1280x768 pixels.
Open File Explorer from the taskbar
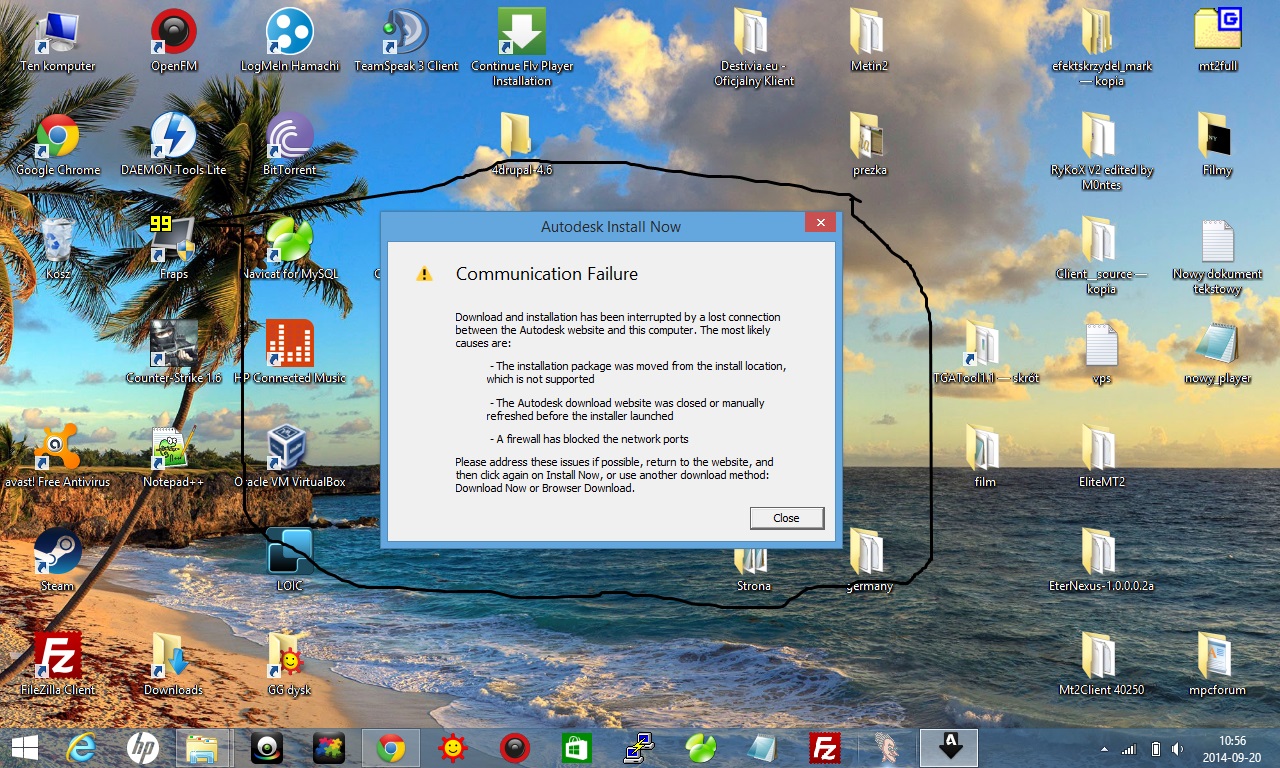pos(204,747)
